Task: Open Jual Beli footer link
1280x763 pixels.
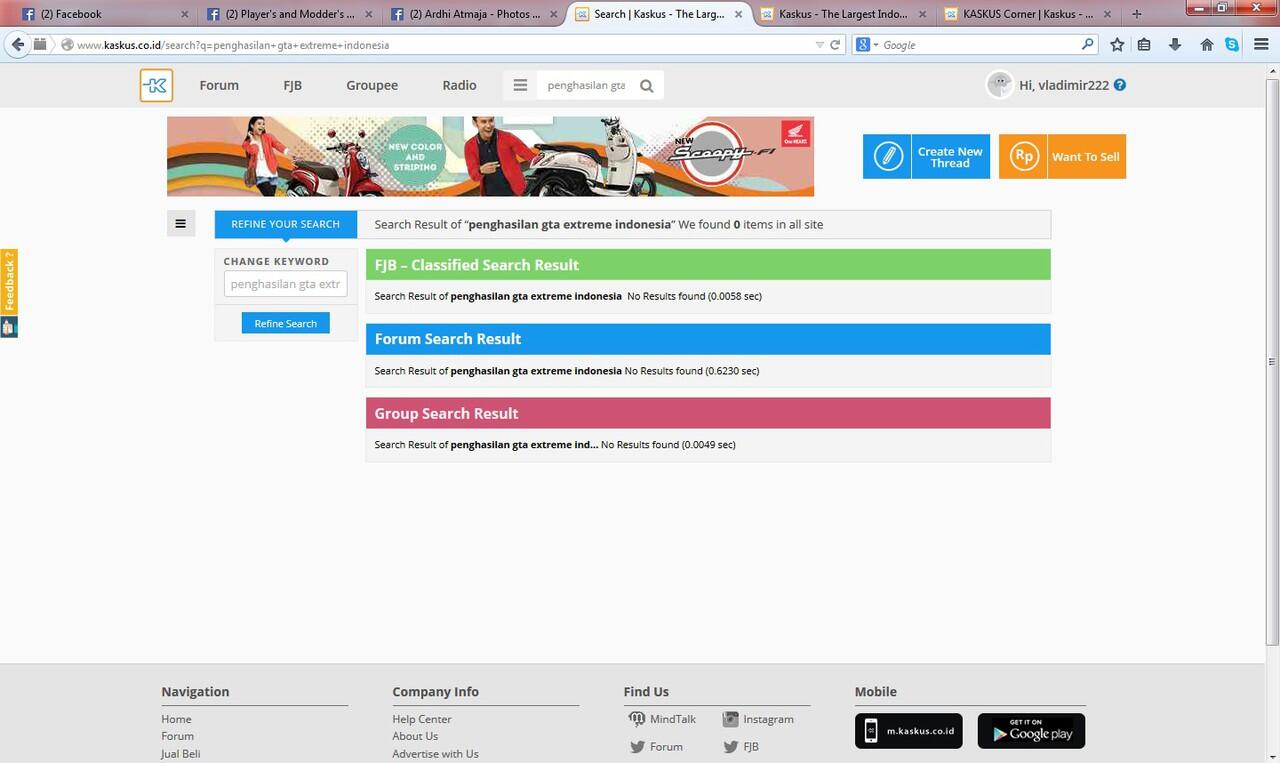Action: click(x=180, y=753)
